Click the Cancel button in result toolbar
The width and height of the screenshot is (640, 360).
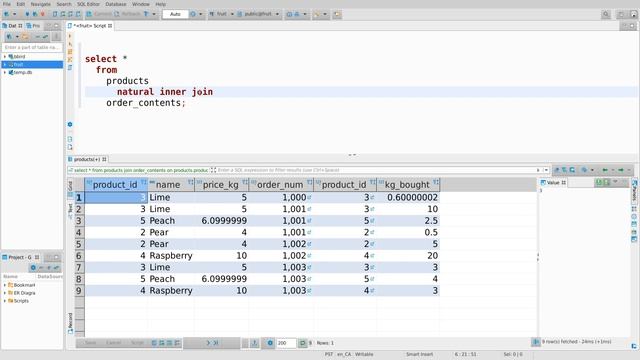pos(113,343)
